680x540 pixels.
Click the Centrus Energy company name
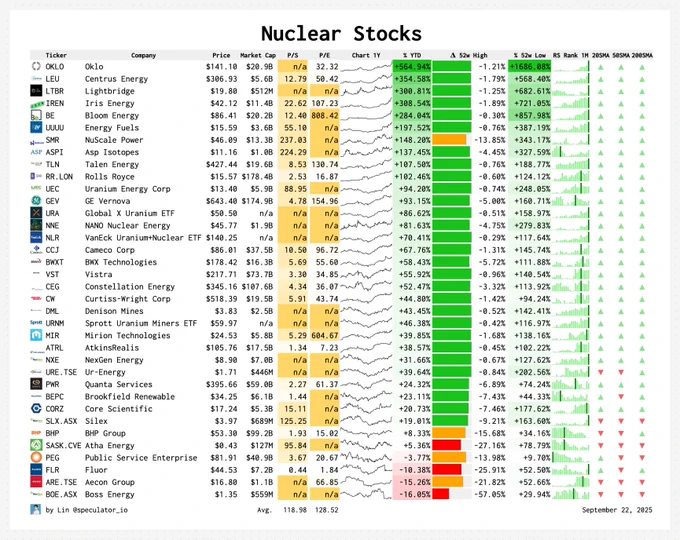coord(116,79)
